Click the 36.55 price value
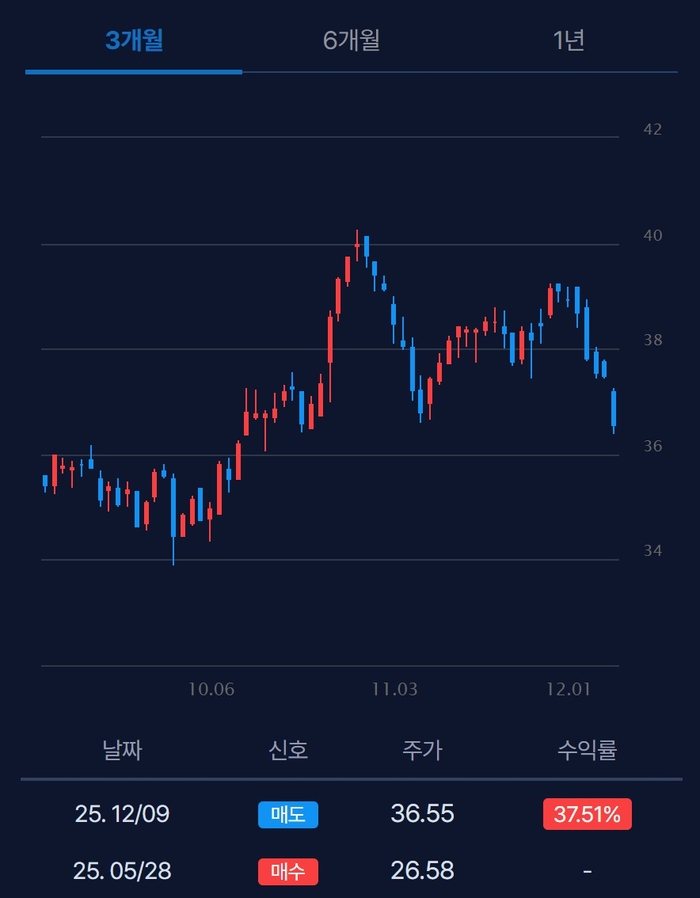700x898 pixels. [422, 814]
